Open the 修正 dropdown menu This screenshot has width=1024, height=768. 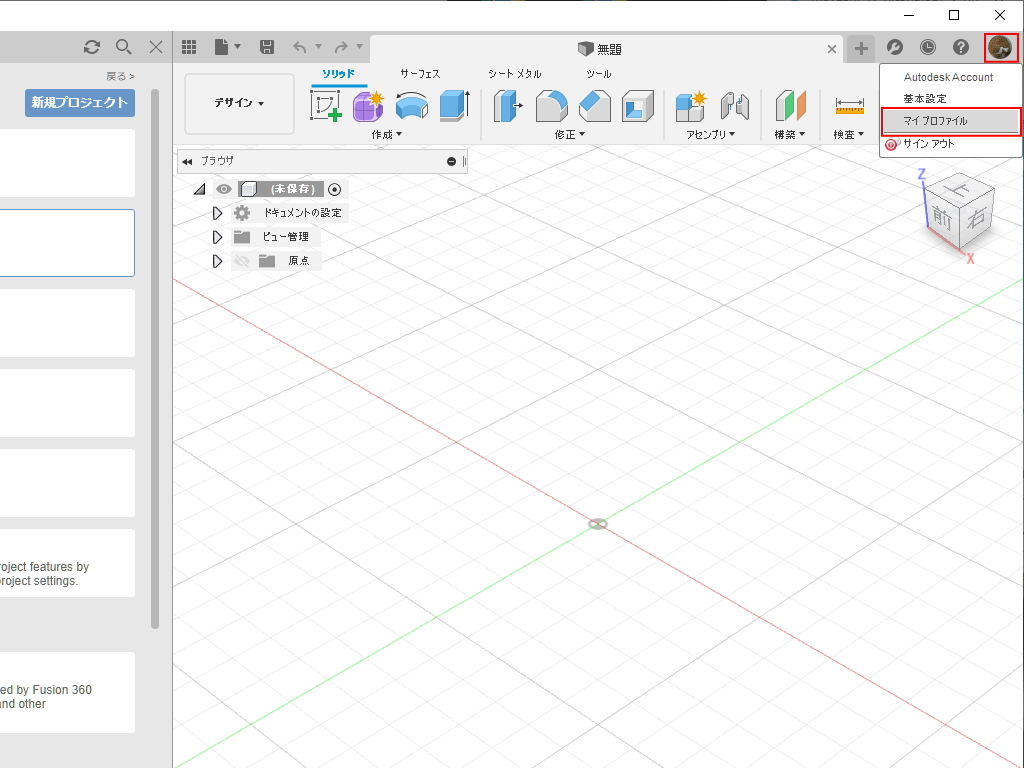(569, 135)
